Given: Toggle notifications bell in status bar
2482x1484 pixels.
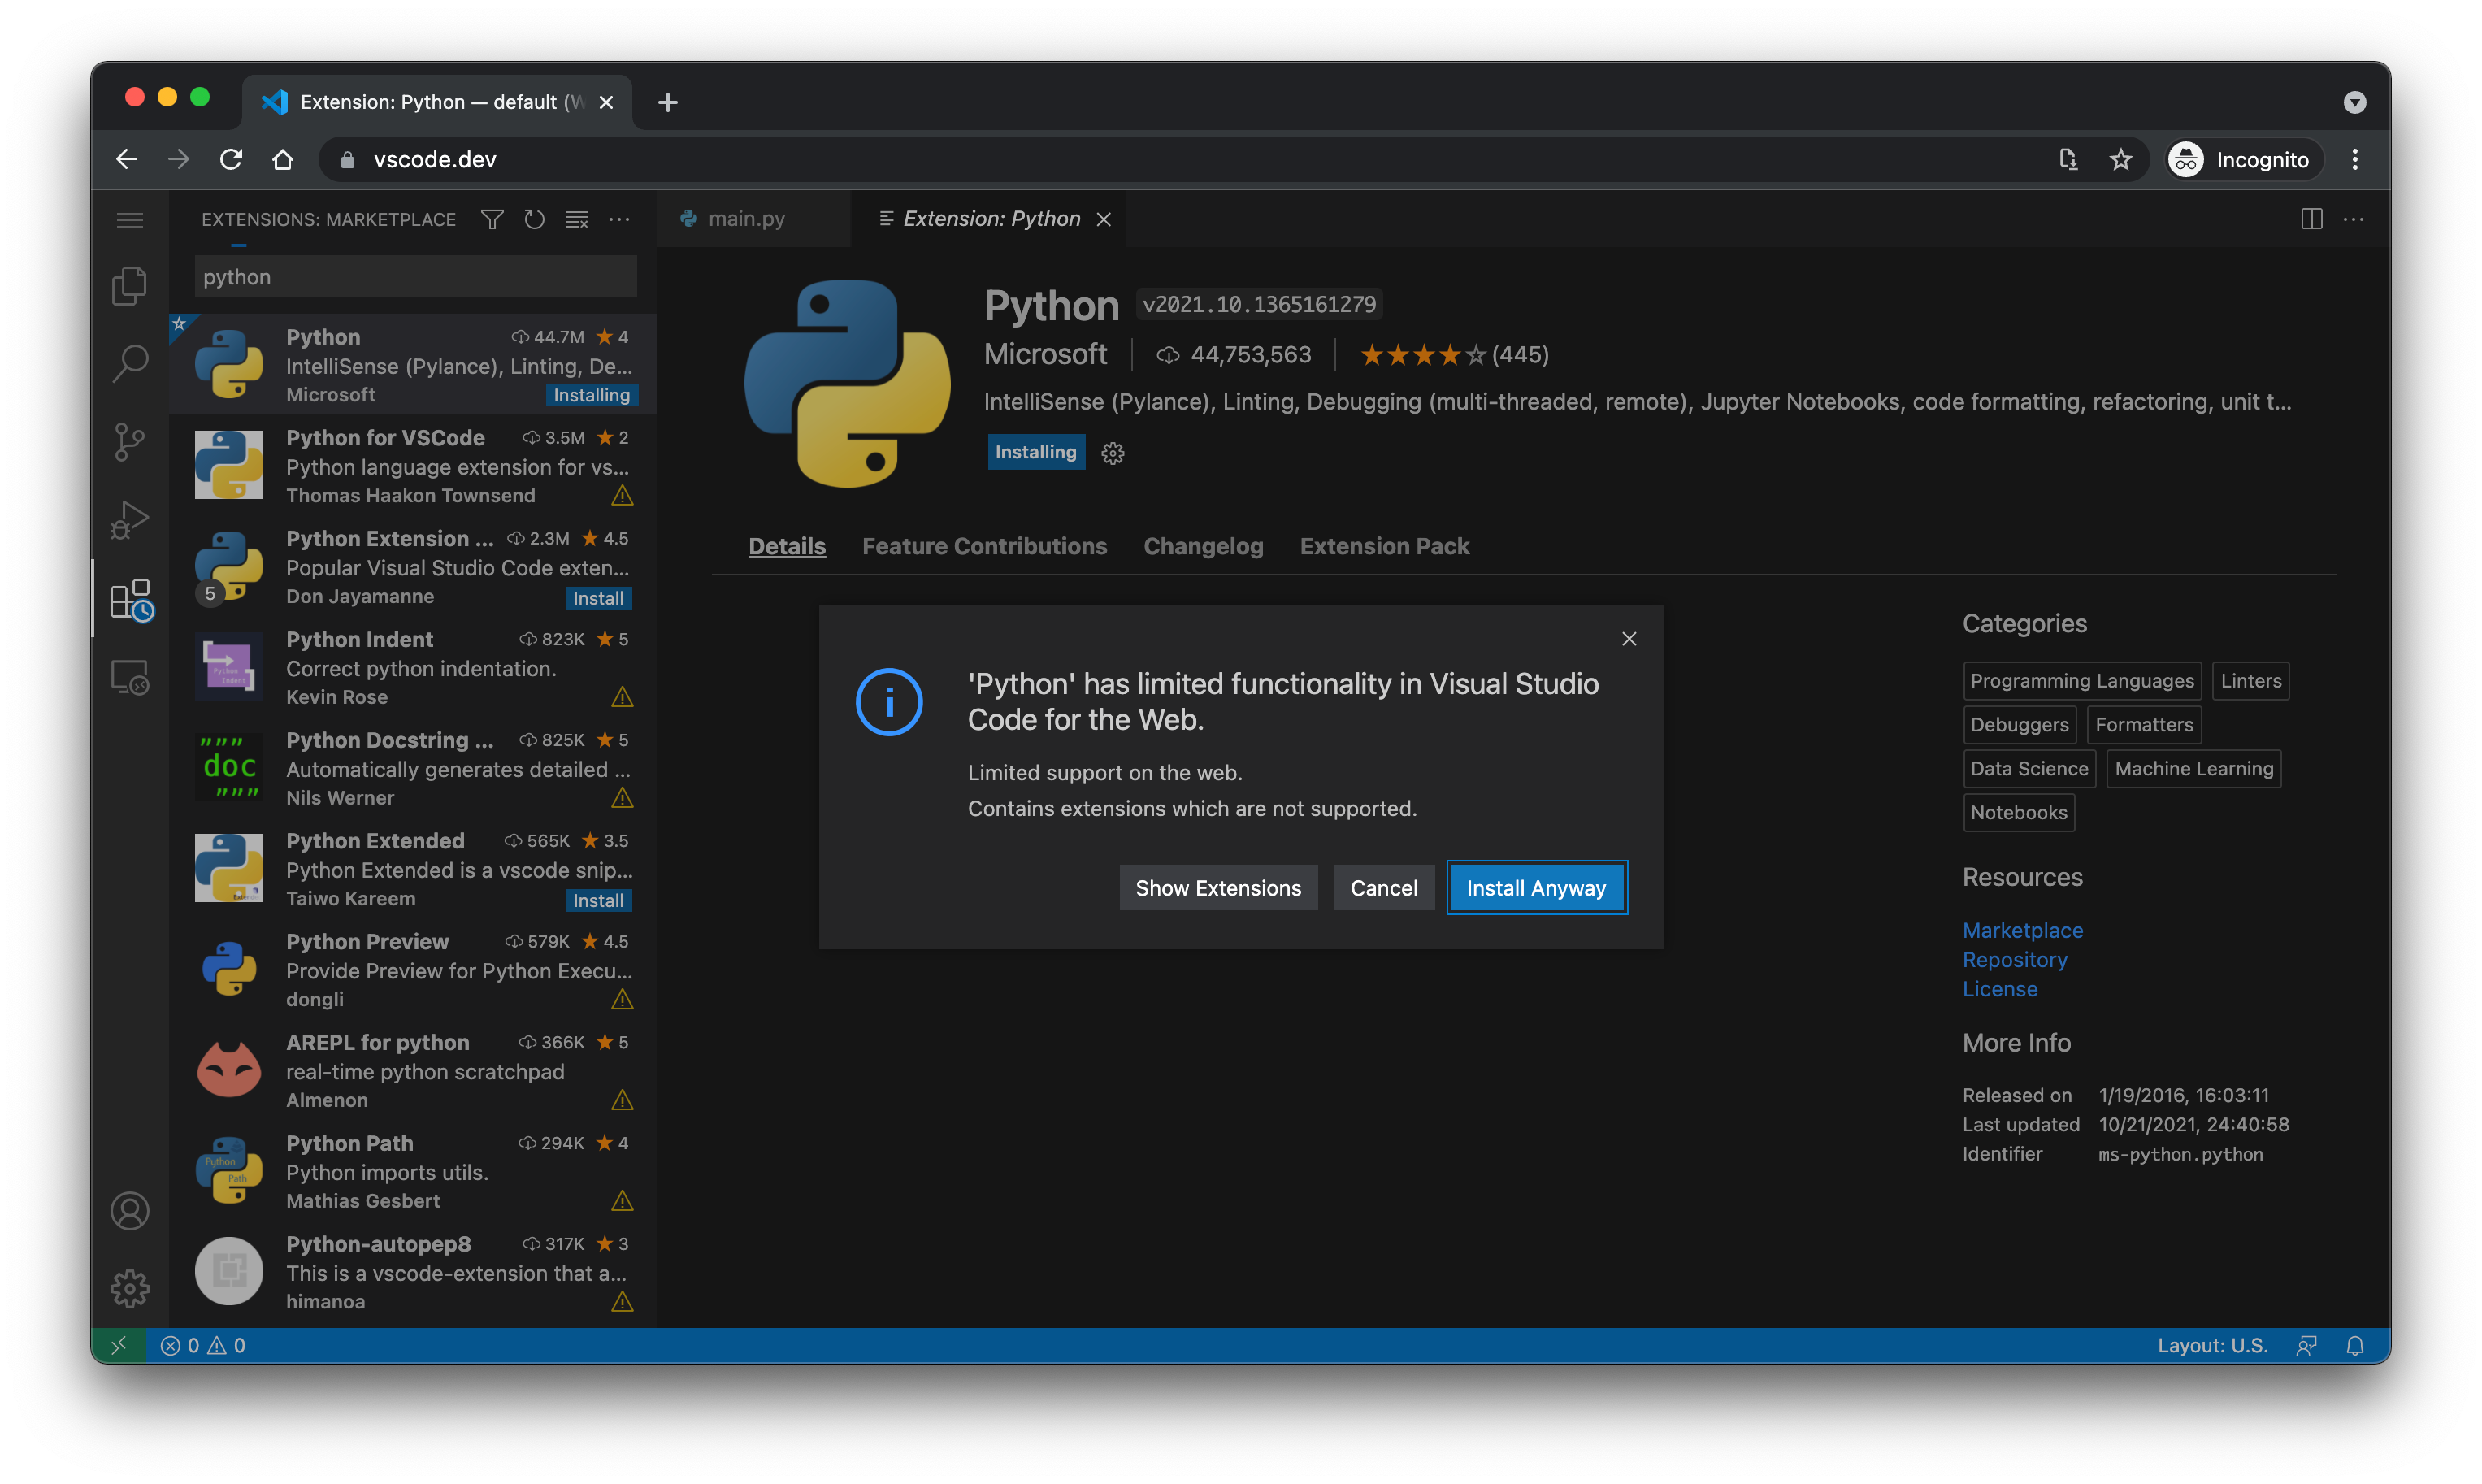Looking at the screenshot, I should [x=2354, y=1346].
